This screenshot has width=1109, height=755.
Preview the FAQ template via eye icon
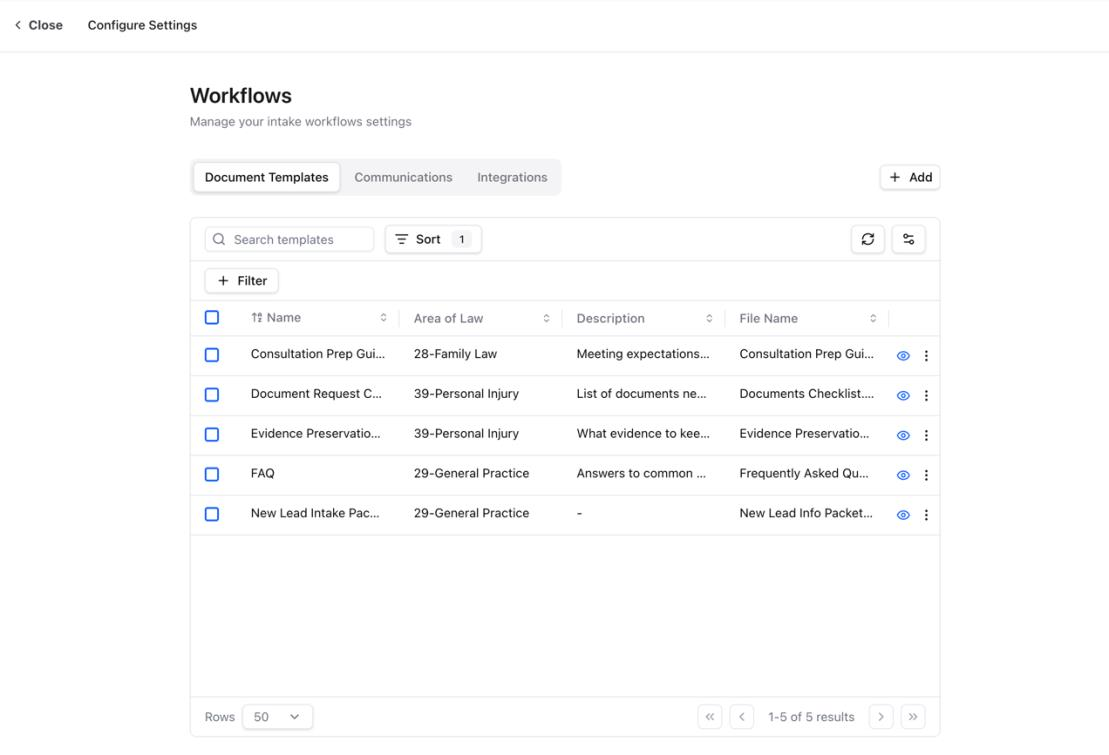pyautogui.click(x=903, y=476)
